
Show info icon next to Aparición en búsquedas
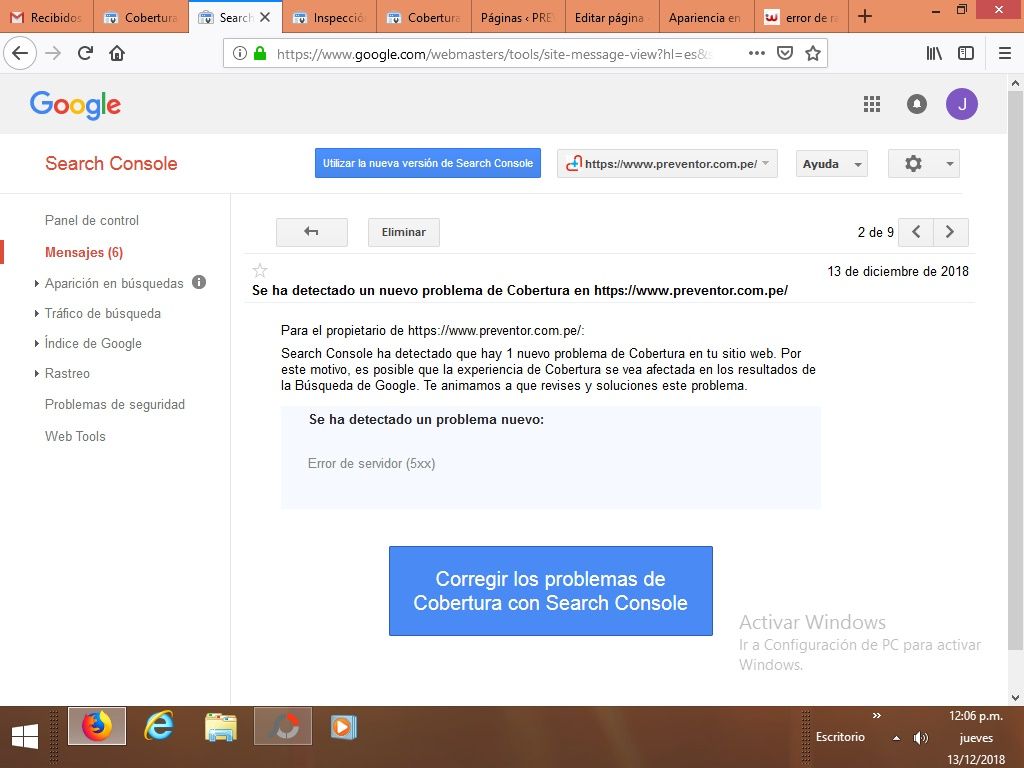pos(199,282)
